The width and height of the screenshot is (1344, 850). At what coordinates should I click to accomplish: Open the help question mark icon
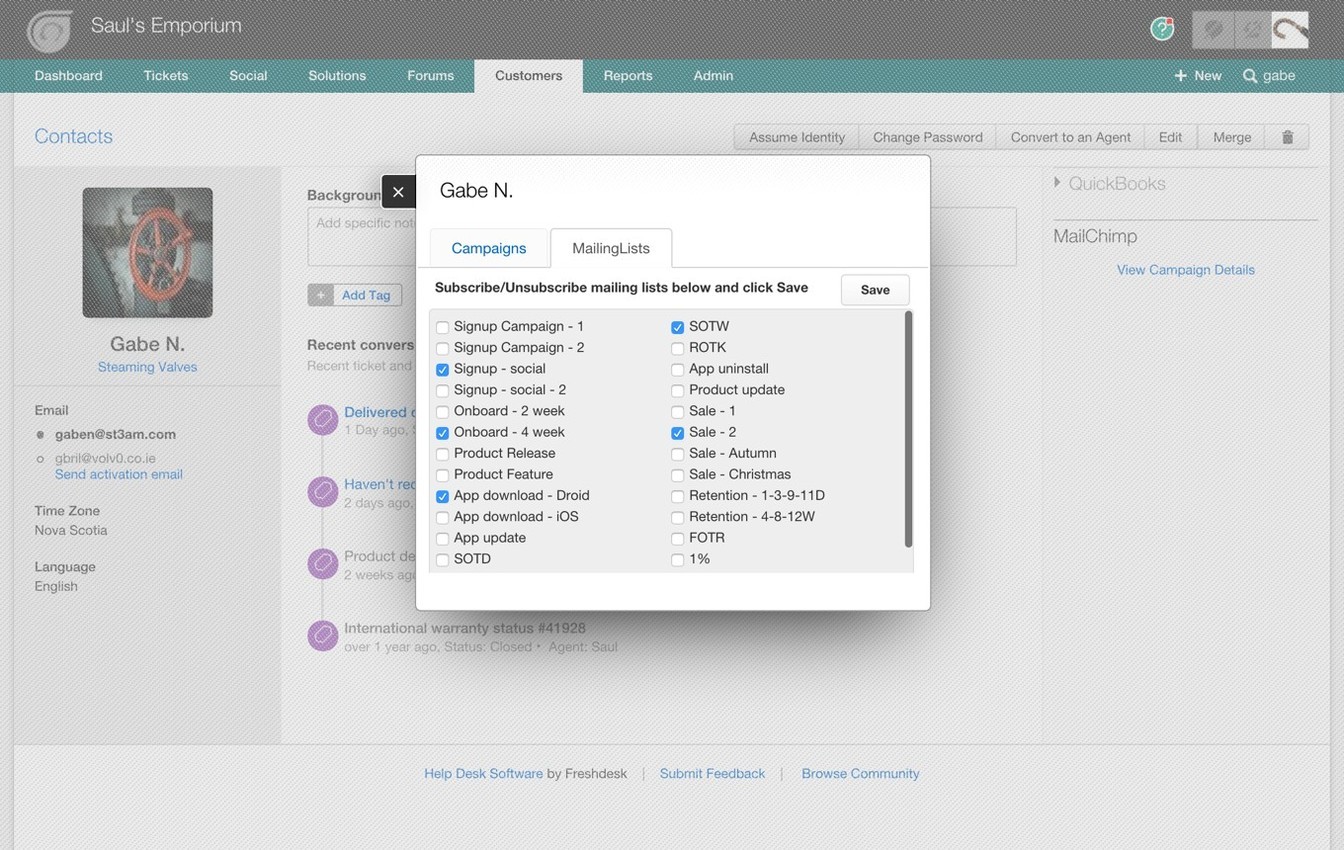[1162, 29]
